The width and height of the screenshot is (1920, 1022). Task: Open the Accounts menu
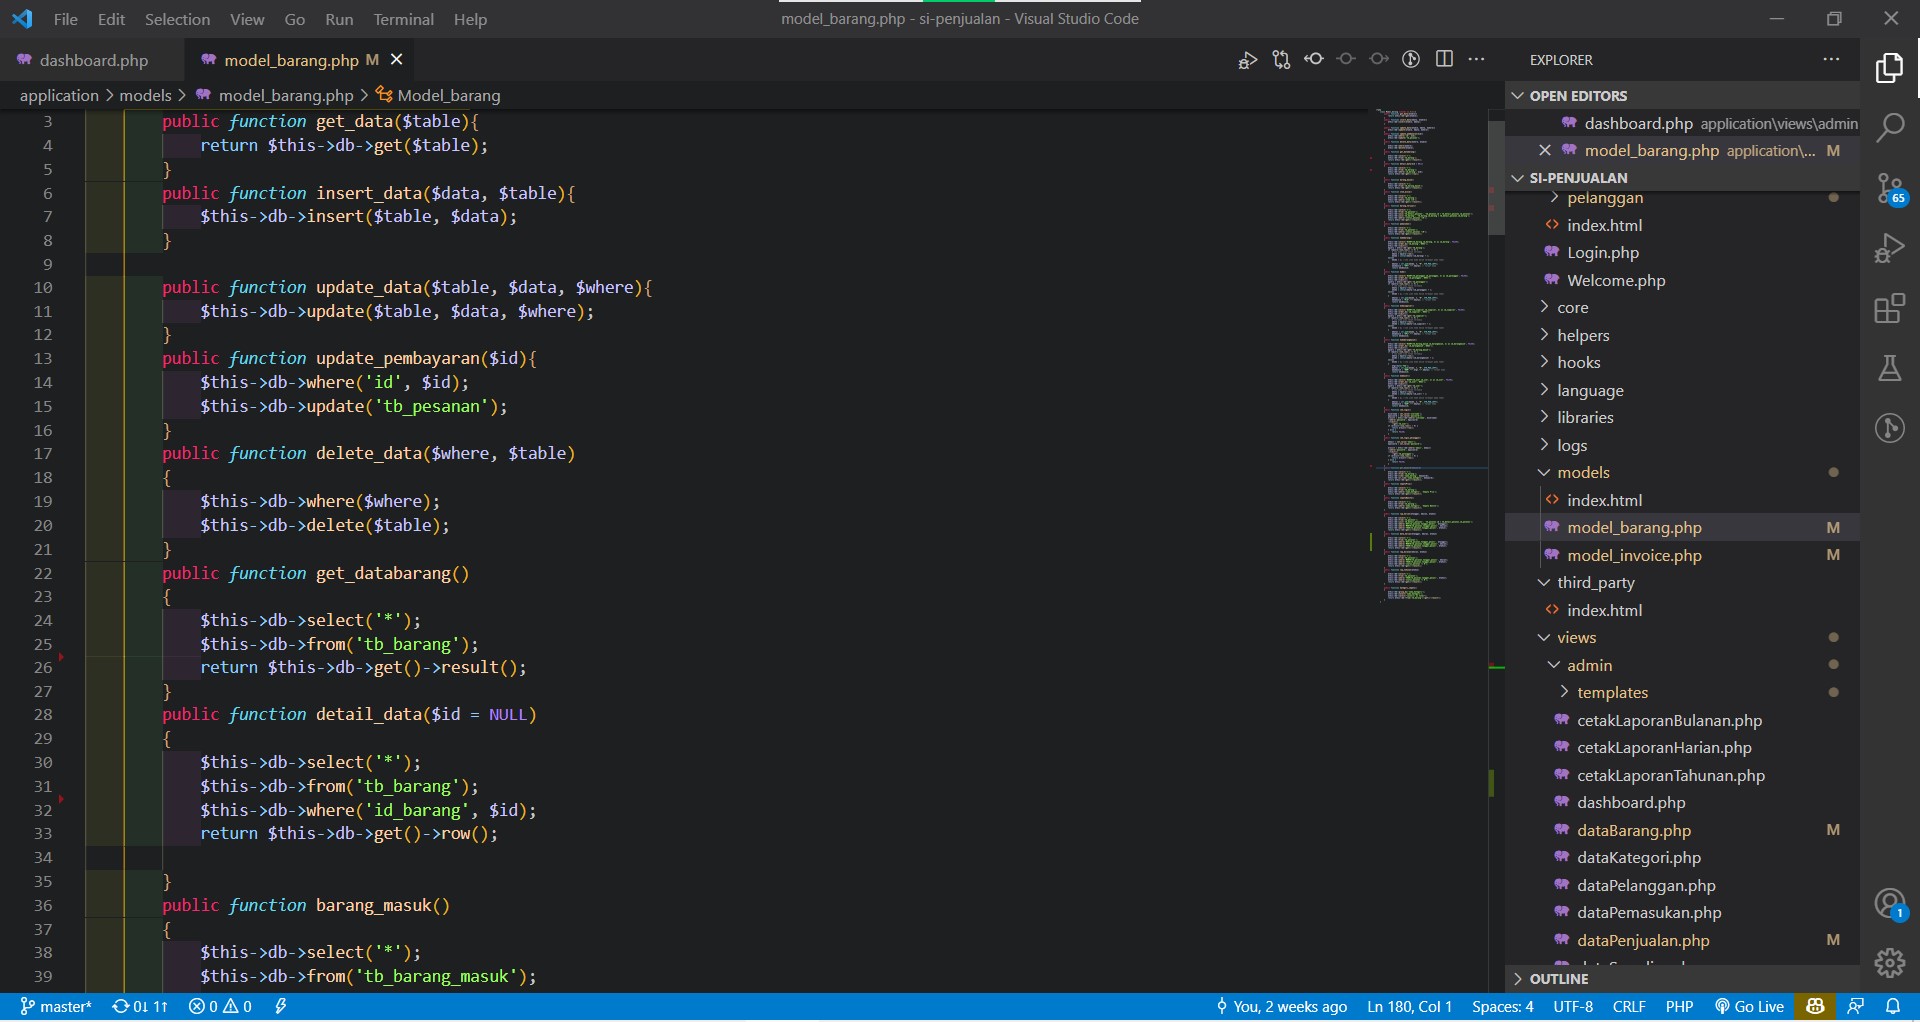[x=1889, y=904]
